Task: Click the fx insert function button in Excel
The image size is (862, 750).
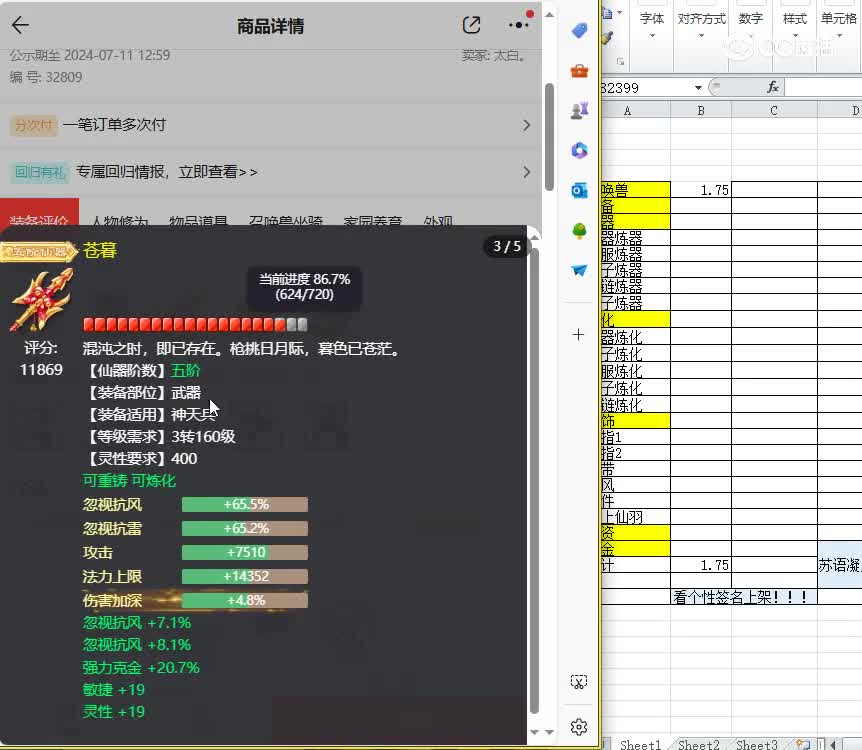Action: (772, 87)
